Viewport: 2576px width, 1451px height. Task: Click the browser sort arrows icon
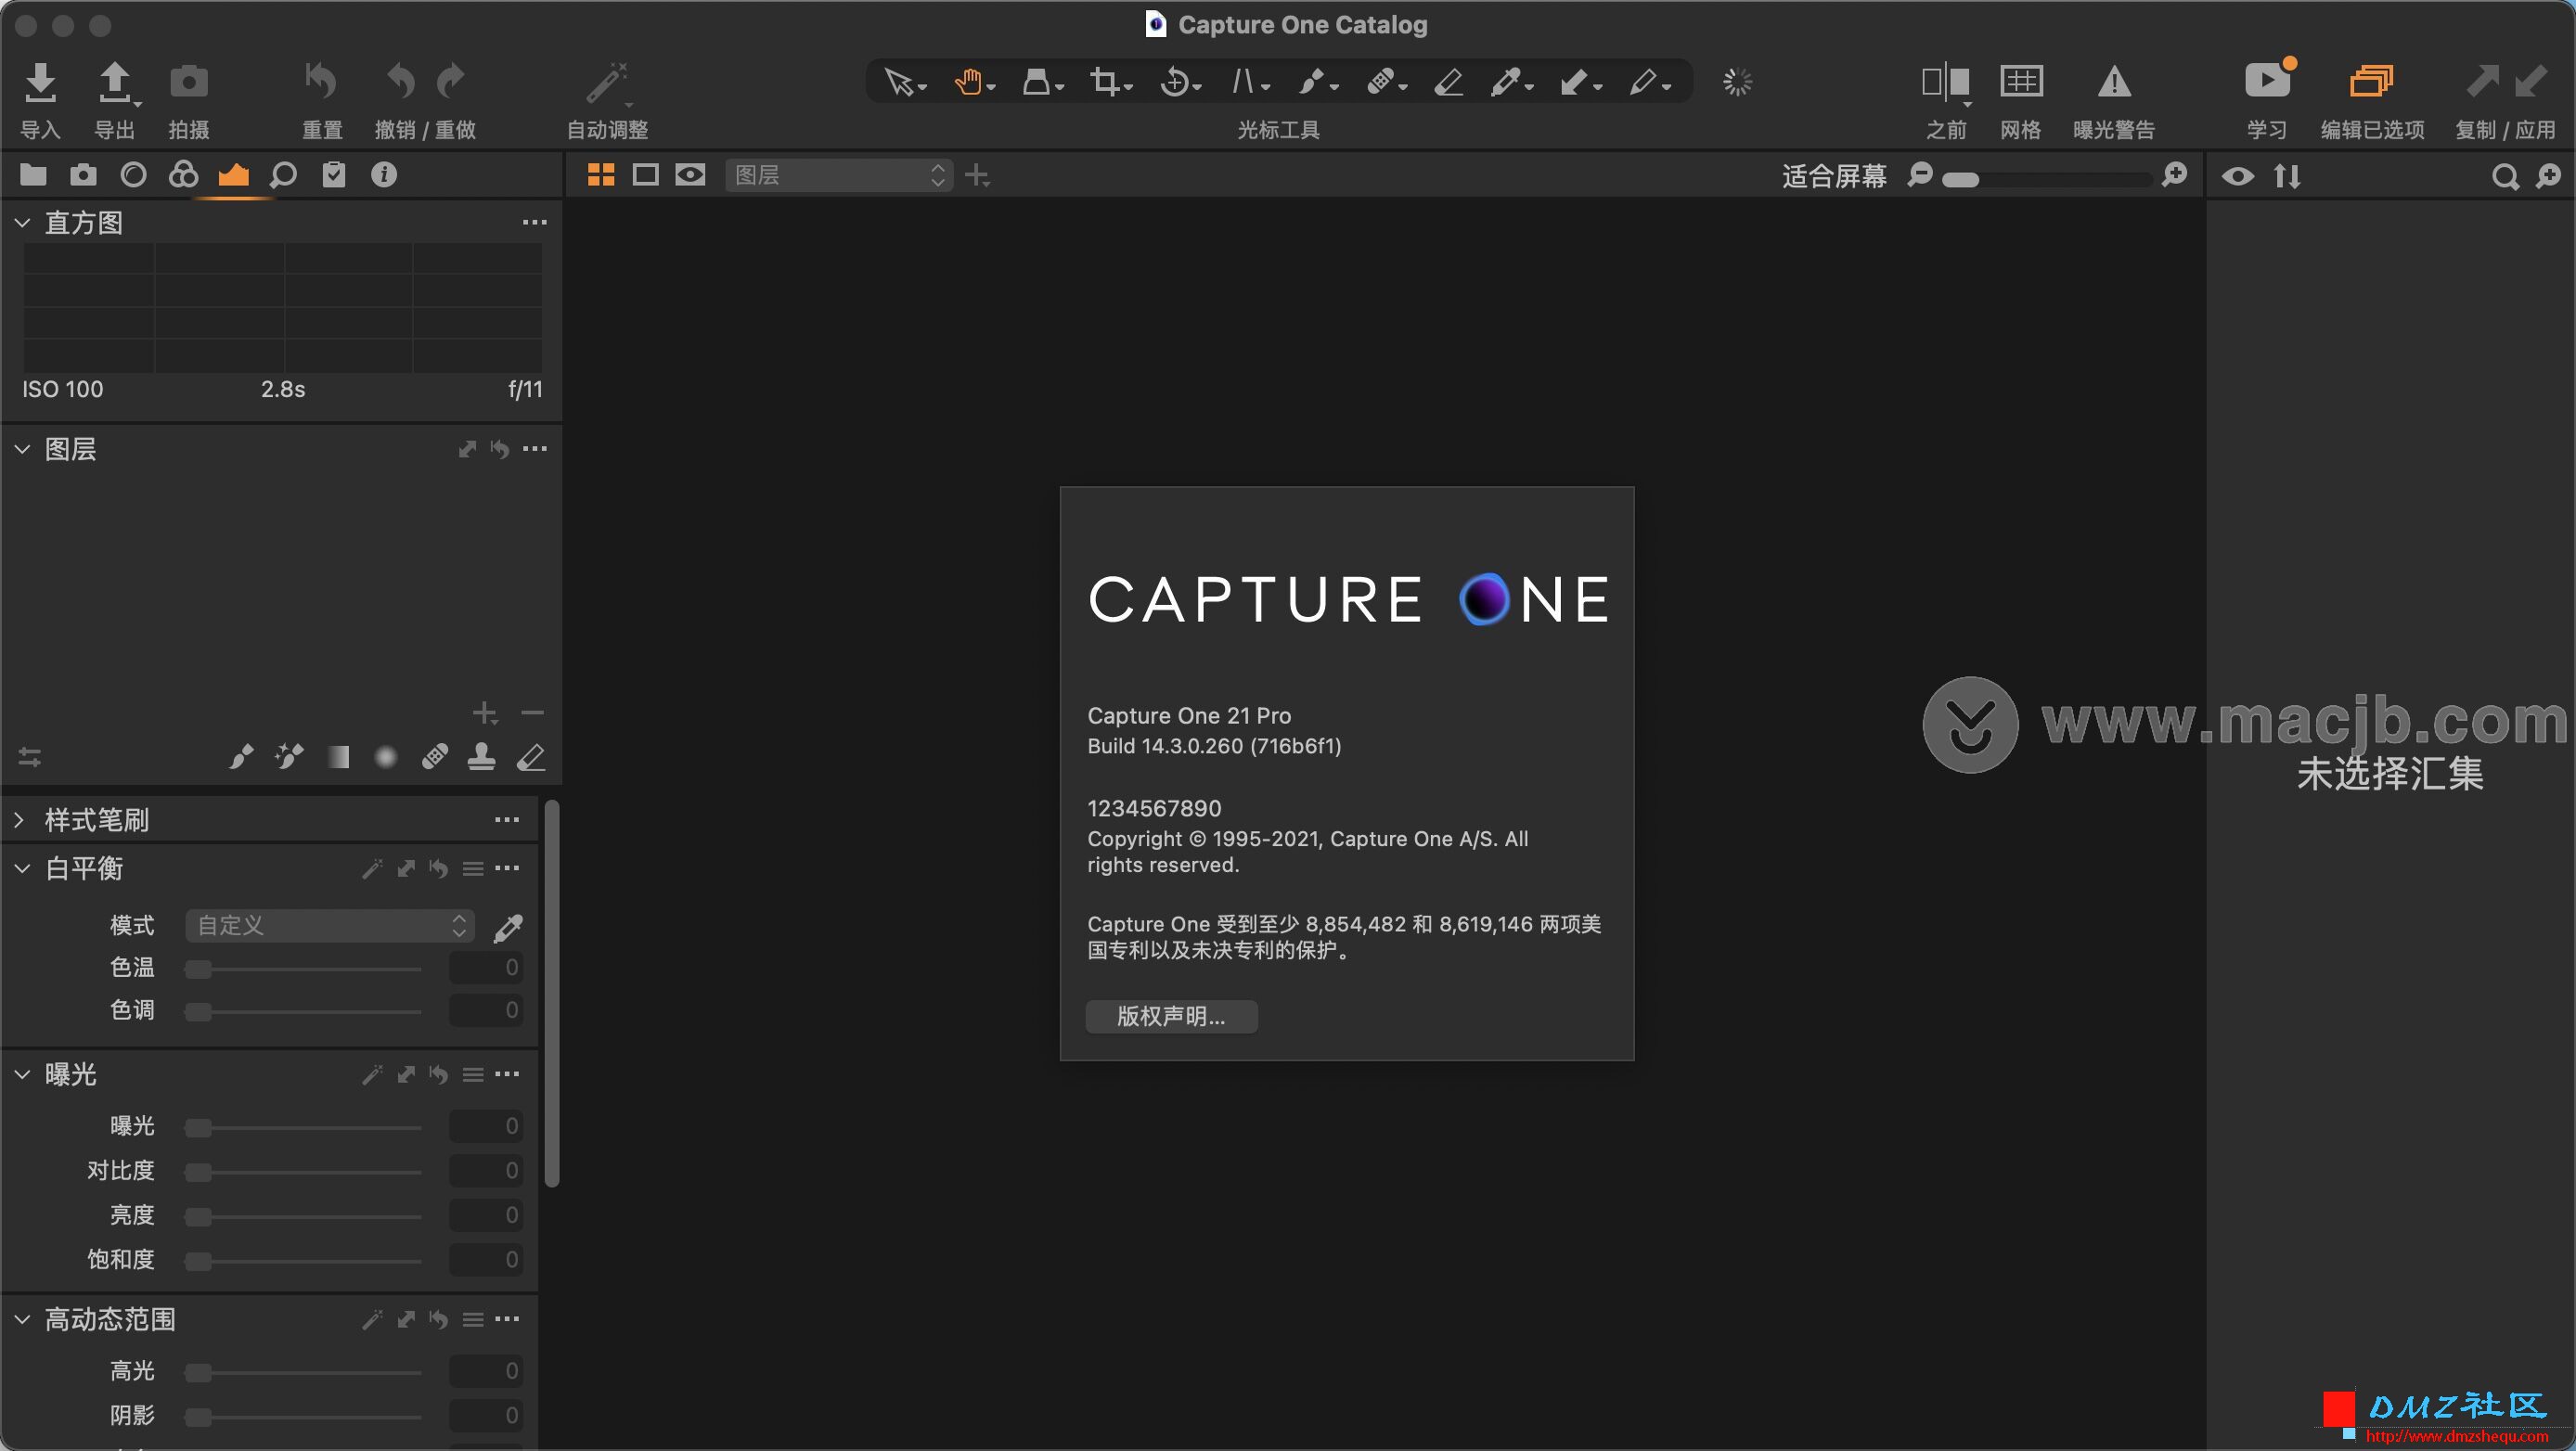(2287, 176)
